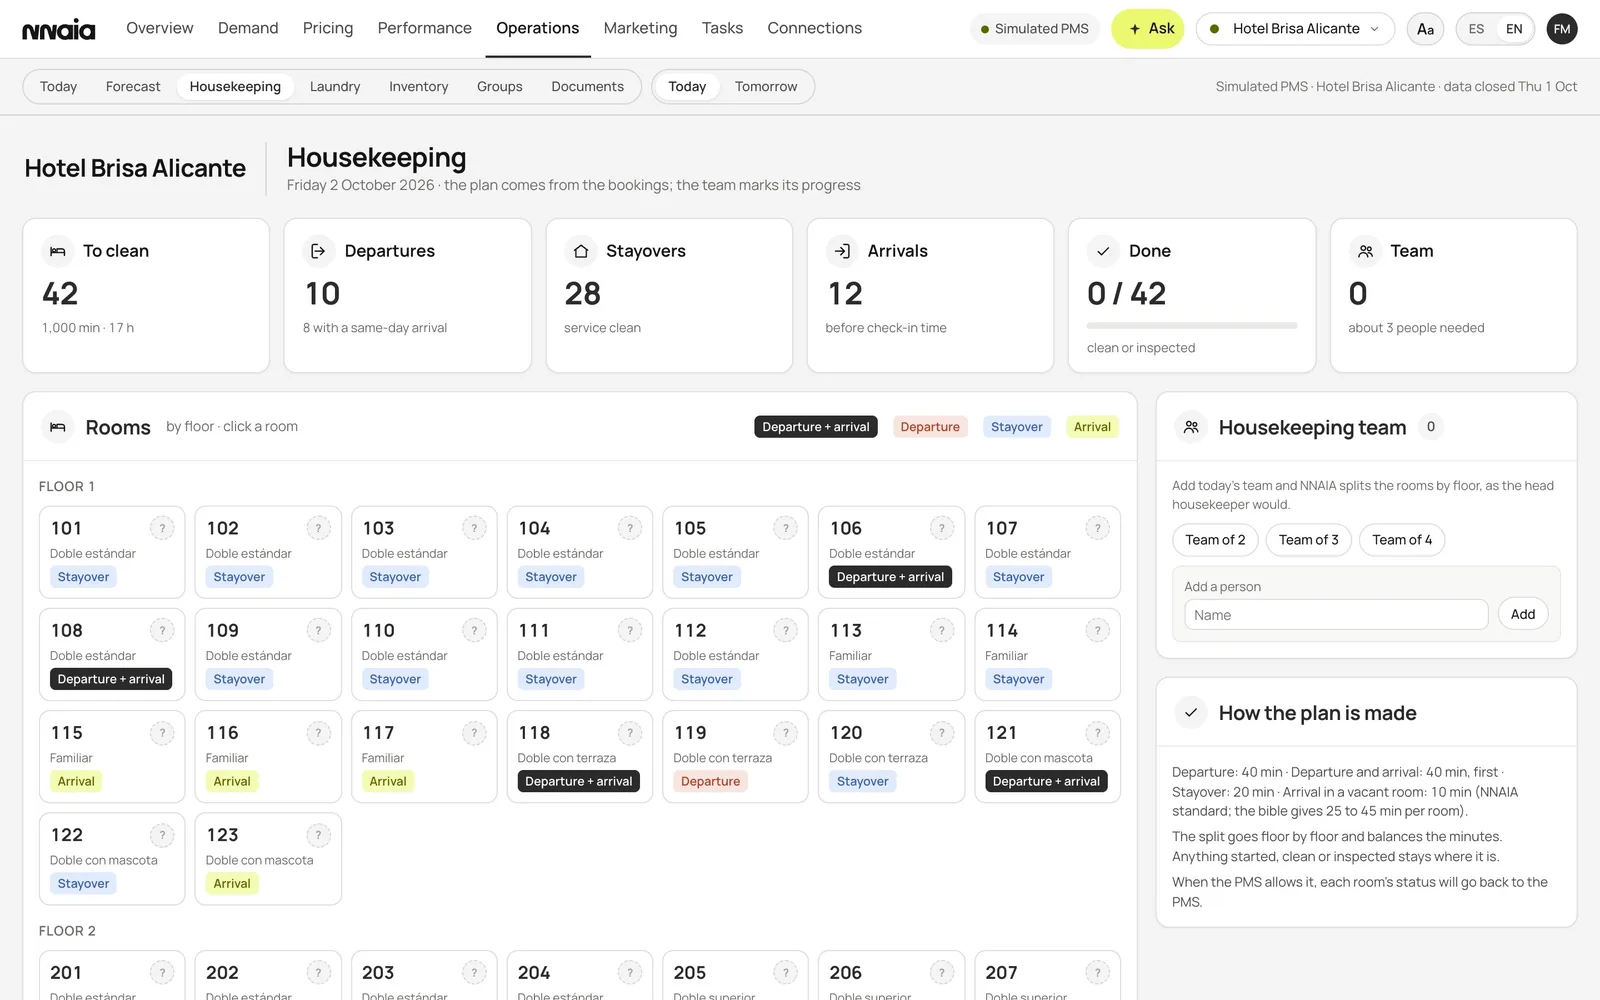Open the Connections menu

pyautogui.click(x=814, y=28)
